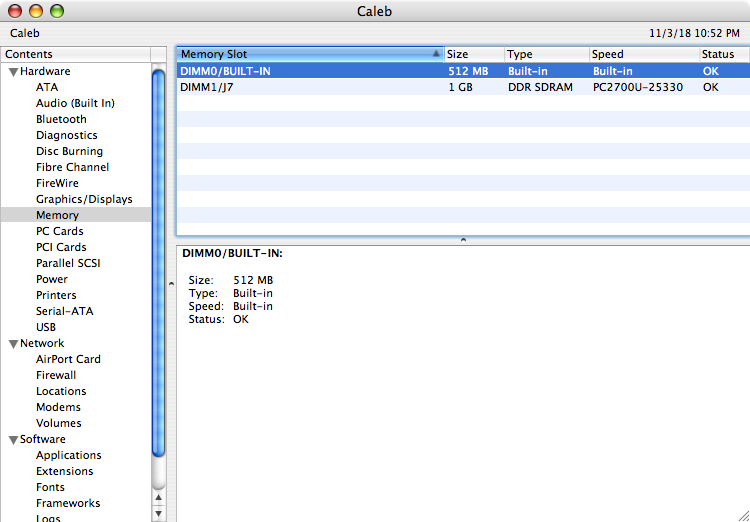Select Applications under Software
This screenshot has height=522, width=750.
click(x=69, y=455)
